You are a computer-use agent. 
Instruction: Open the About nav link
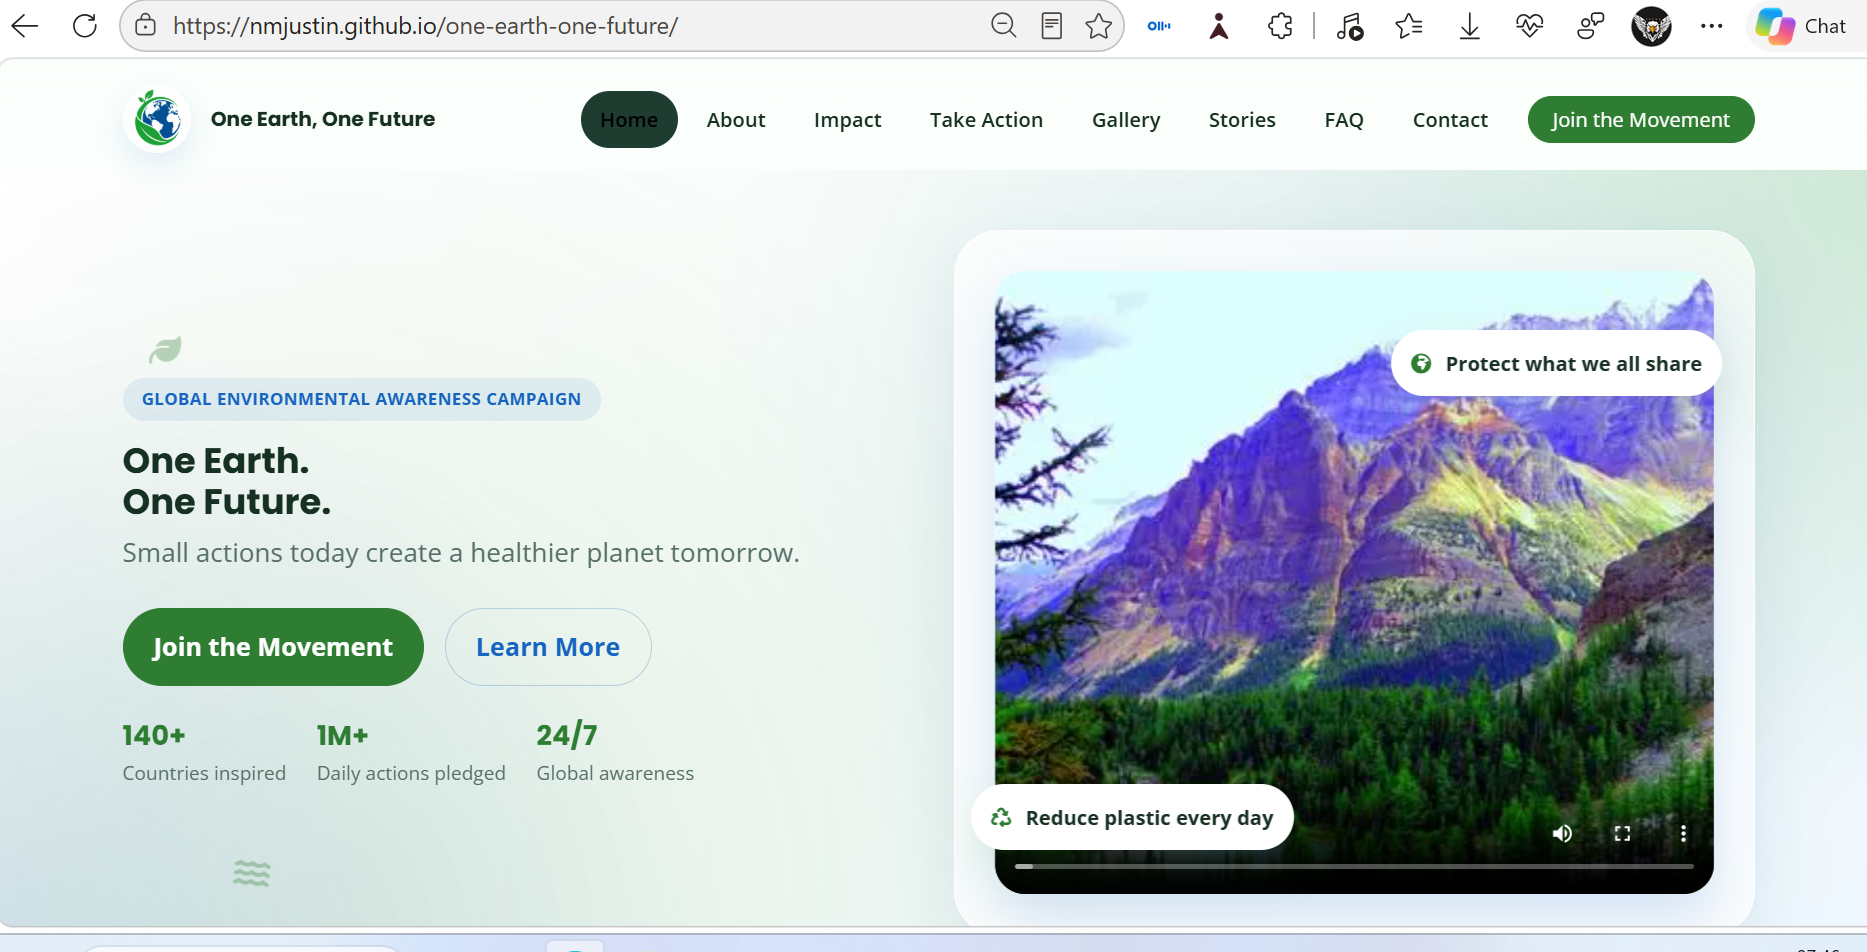click(736, 120)
